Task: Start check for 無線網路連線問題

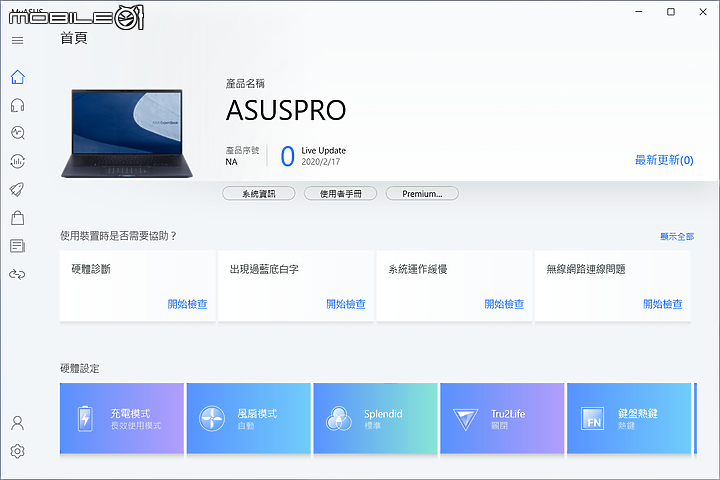Action: click(663, 304)
